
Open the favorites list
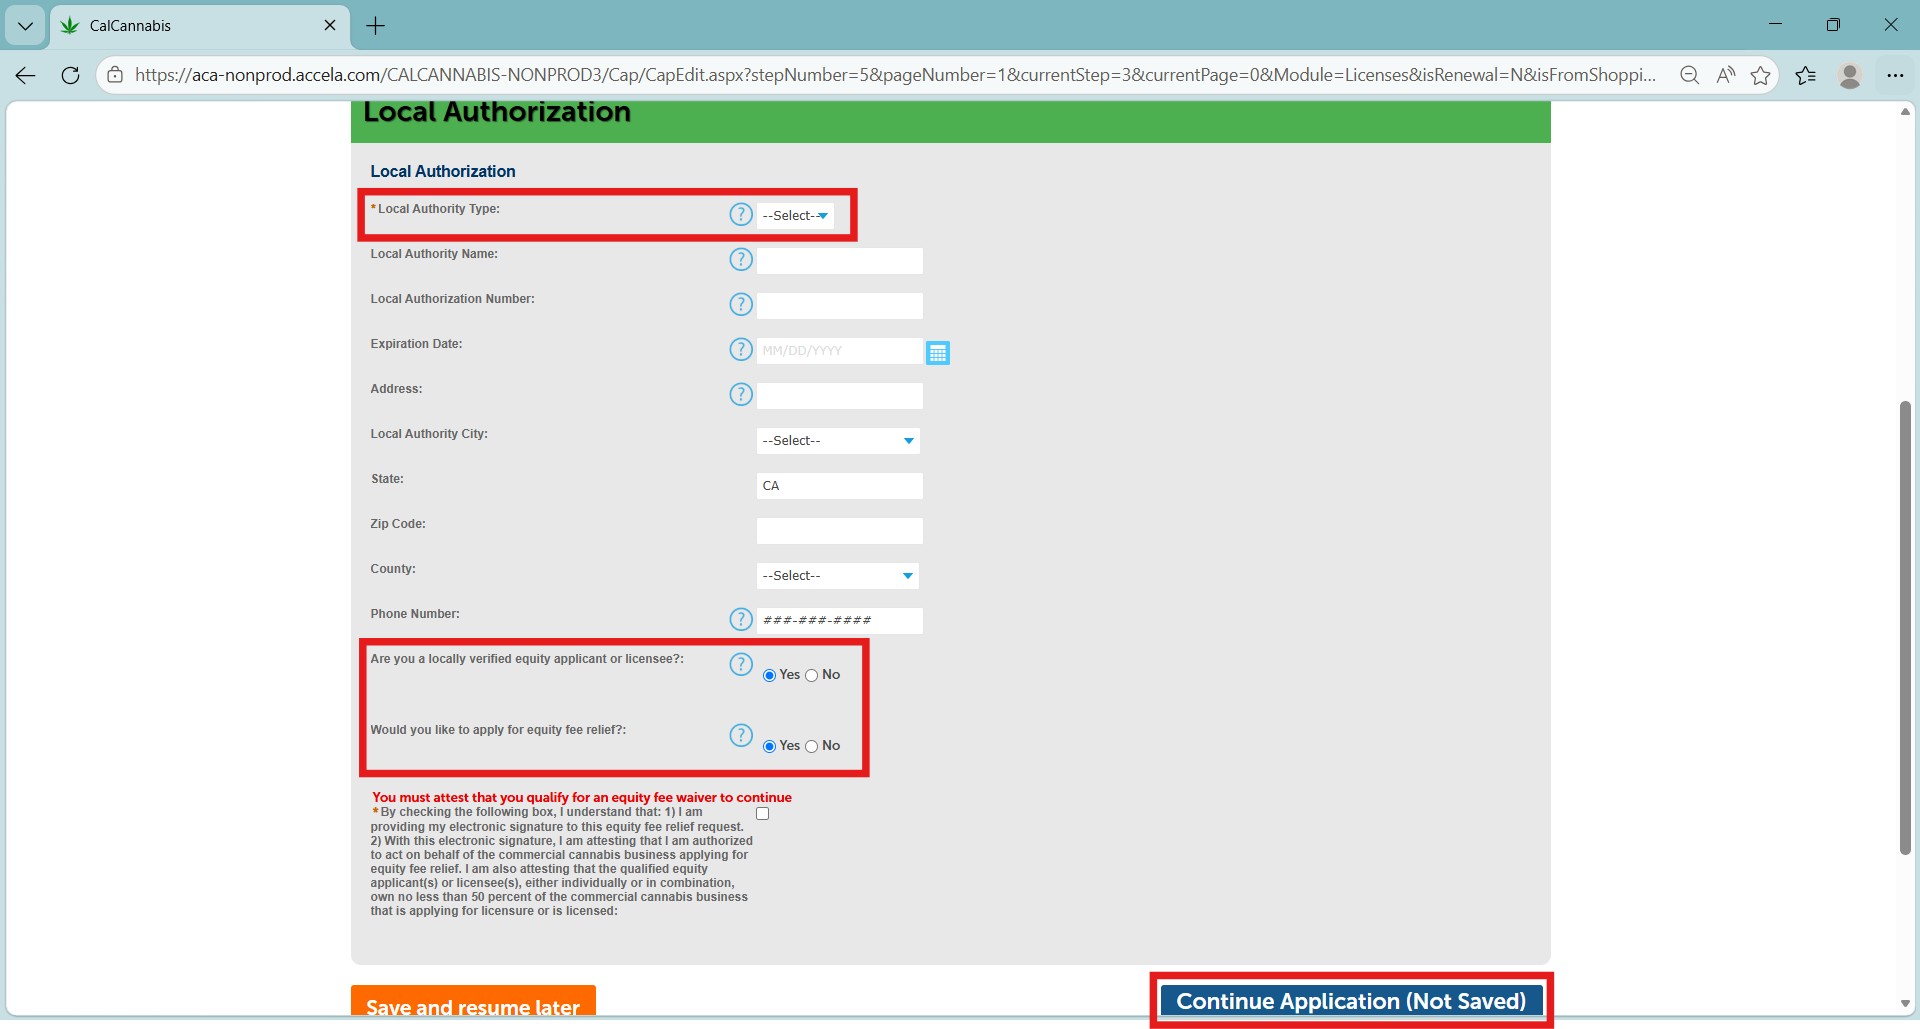[x=1806, y=75]
